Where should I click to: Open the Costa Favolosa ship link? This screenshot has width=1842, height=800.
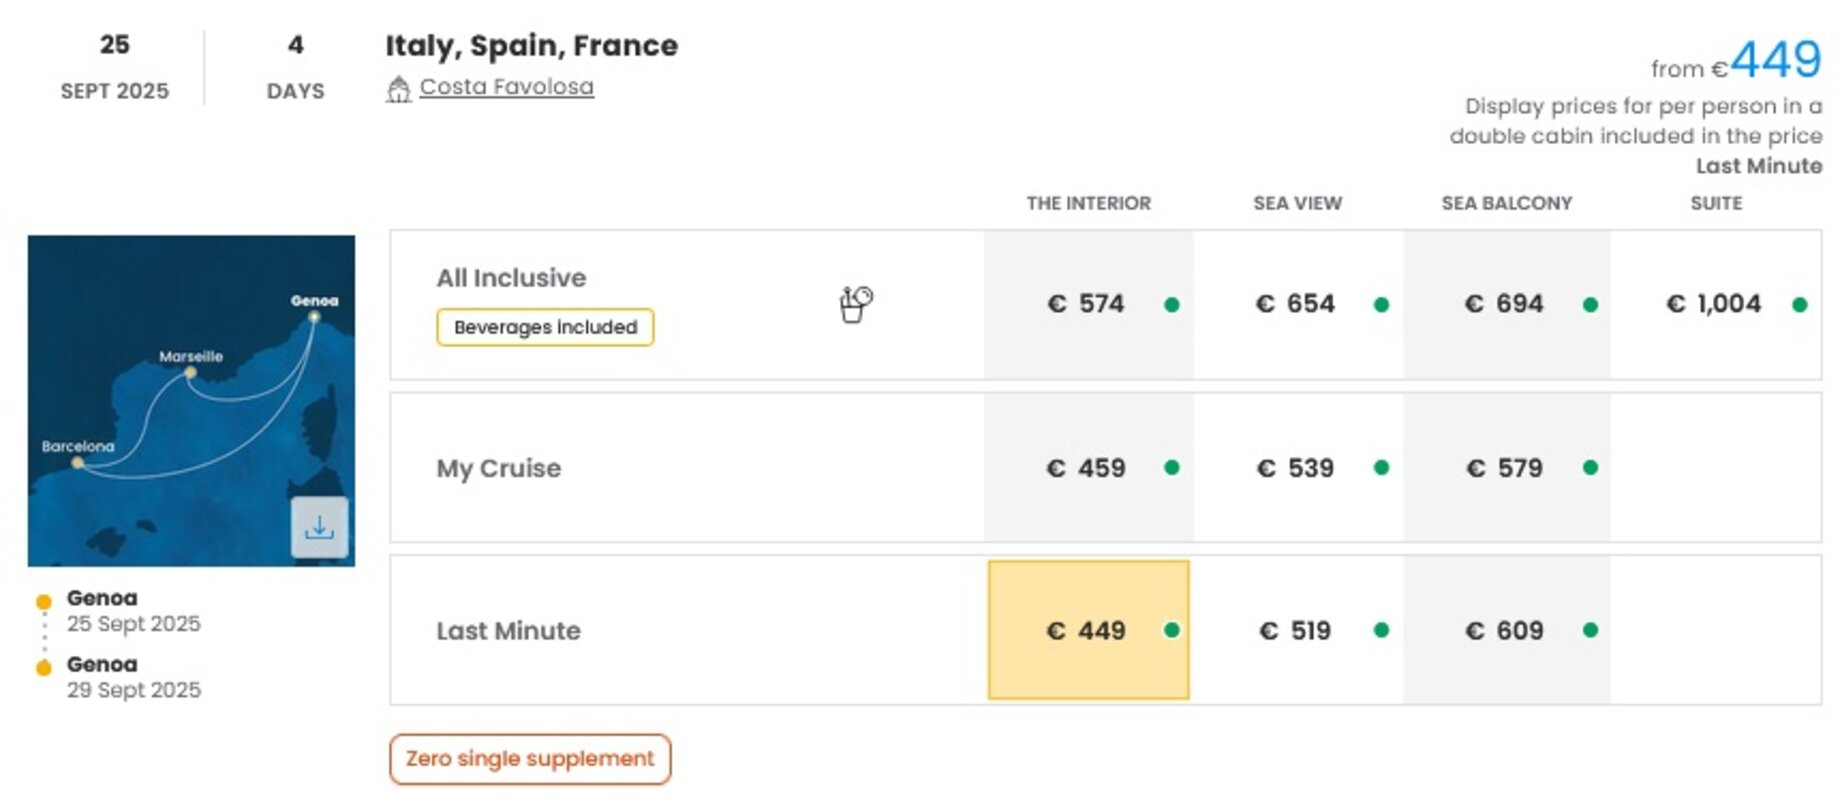506,87
